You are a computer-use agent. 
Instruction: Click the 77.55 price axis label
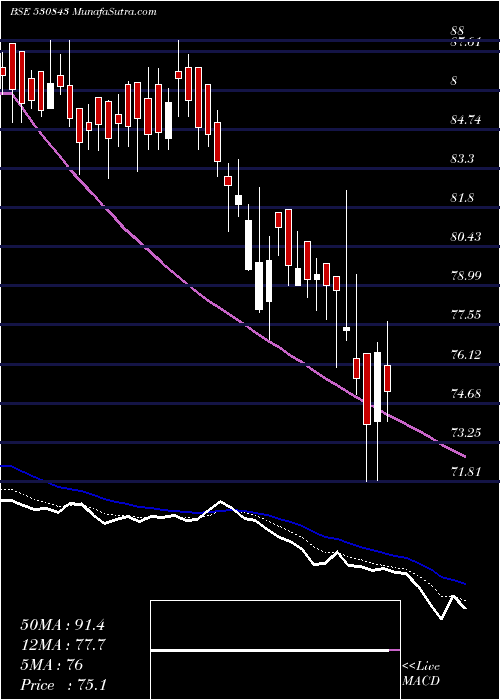pos(466,315)
